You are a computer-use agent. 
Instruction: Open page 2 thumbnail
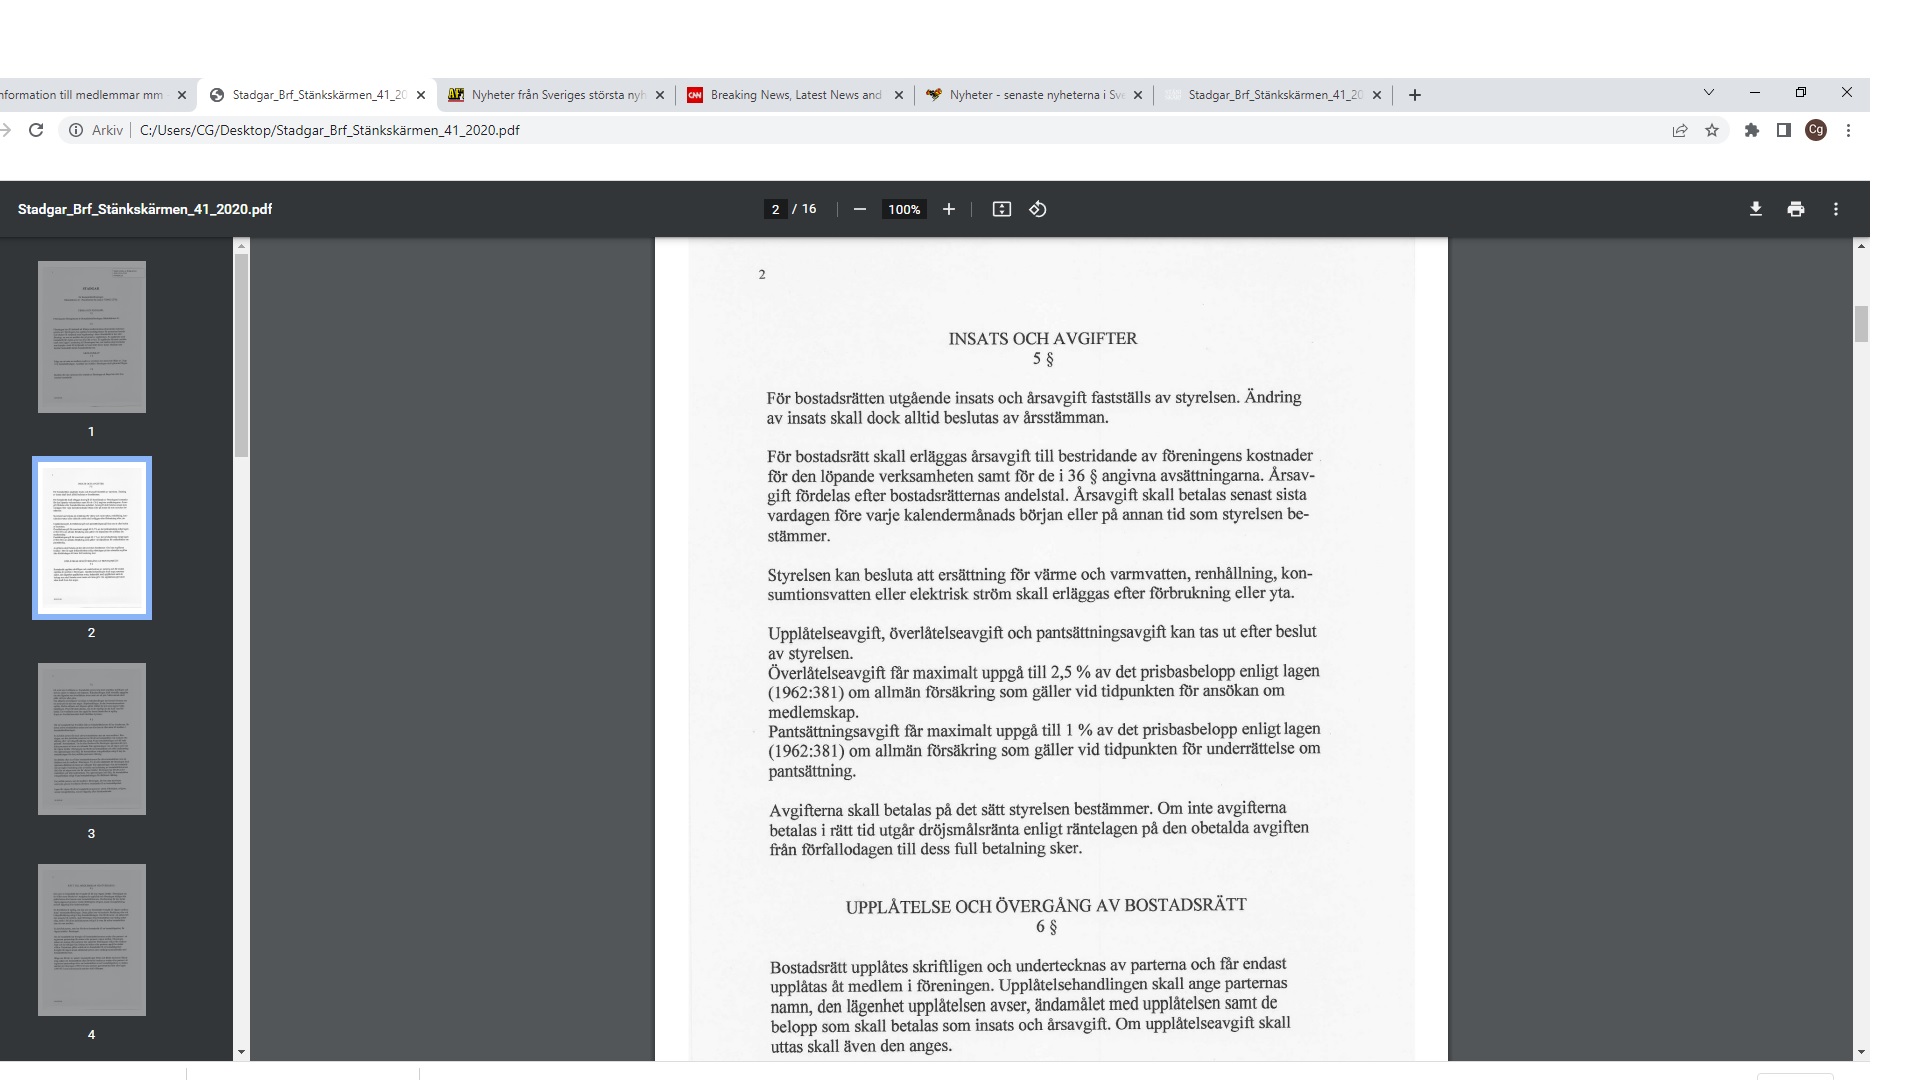point(92,538)
